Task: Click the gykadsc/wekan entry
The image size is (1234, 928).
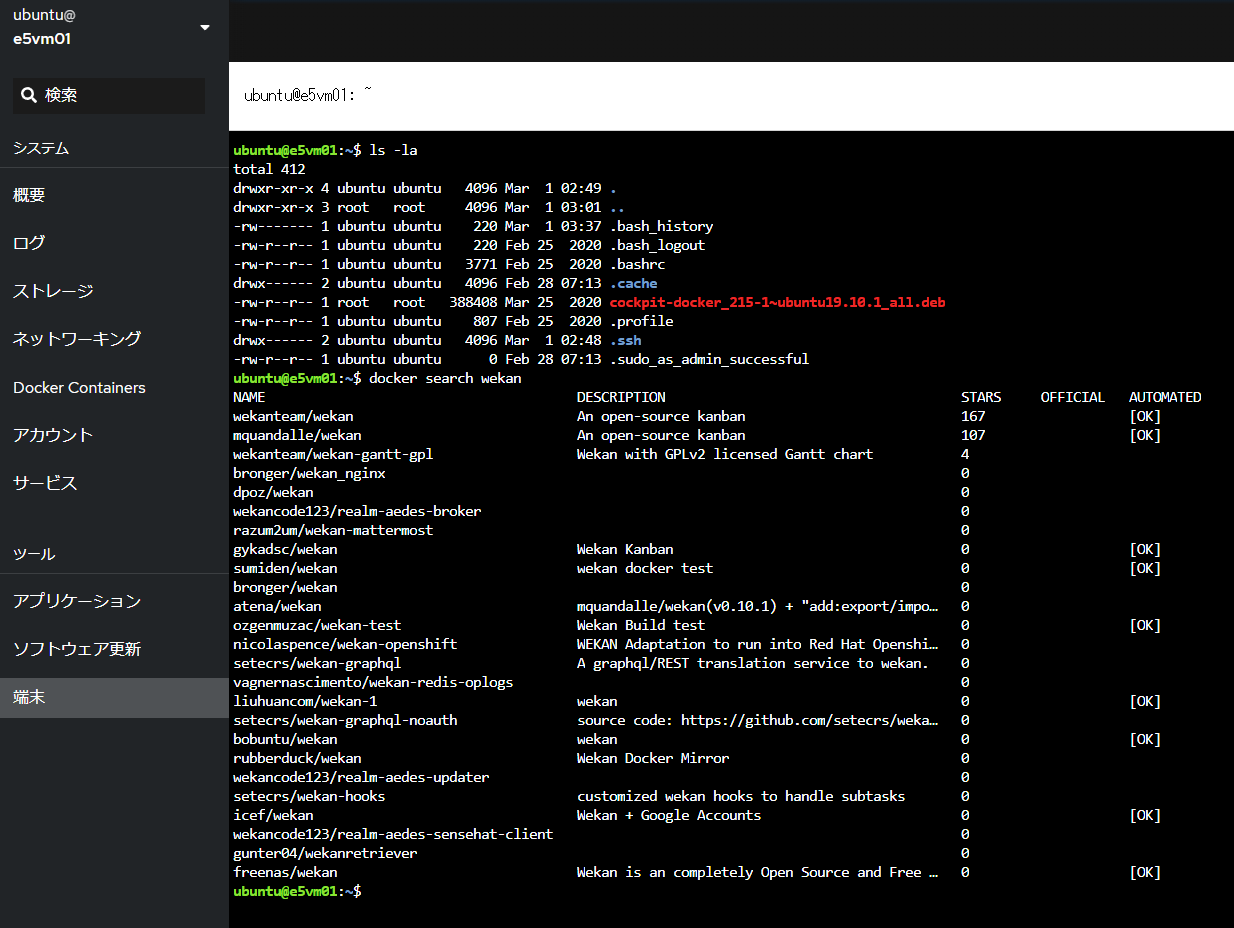Action: coord(285,549)
